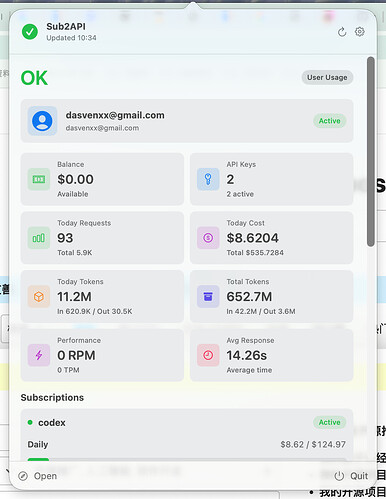Image resolution: width=386 pixels, height=499 pixels.
Task: Click the green Daily usage progress bar
Action: coord(38,459)
